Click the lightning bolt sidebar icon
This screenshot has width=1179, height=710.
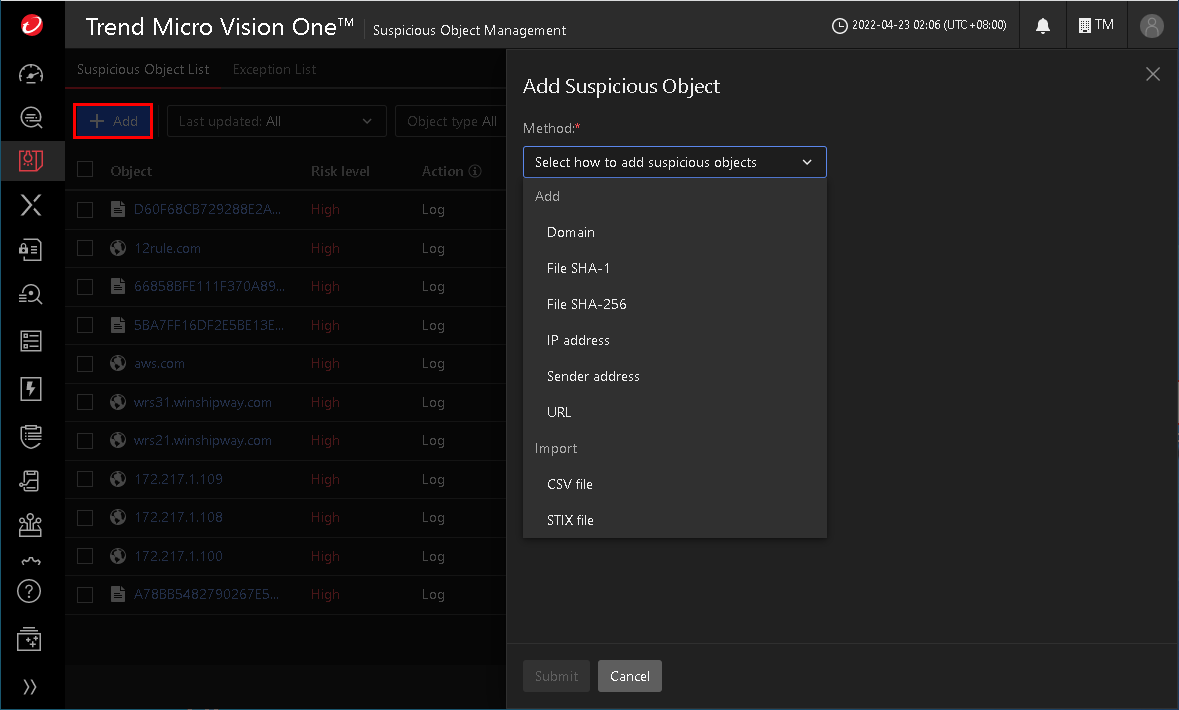point(31,389)
